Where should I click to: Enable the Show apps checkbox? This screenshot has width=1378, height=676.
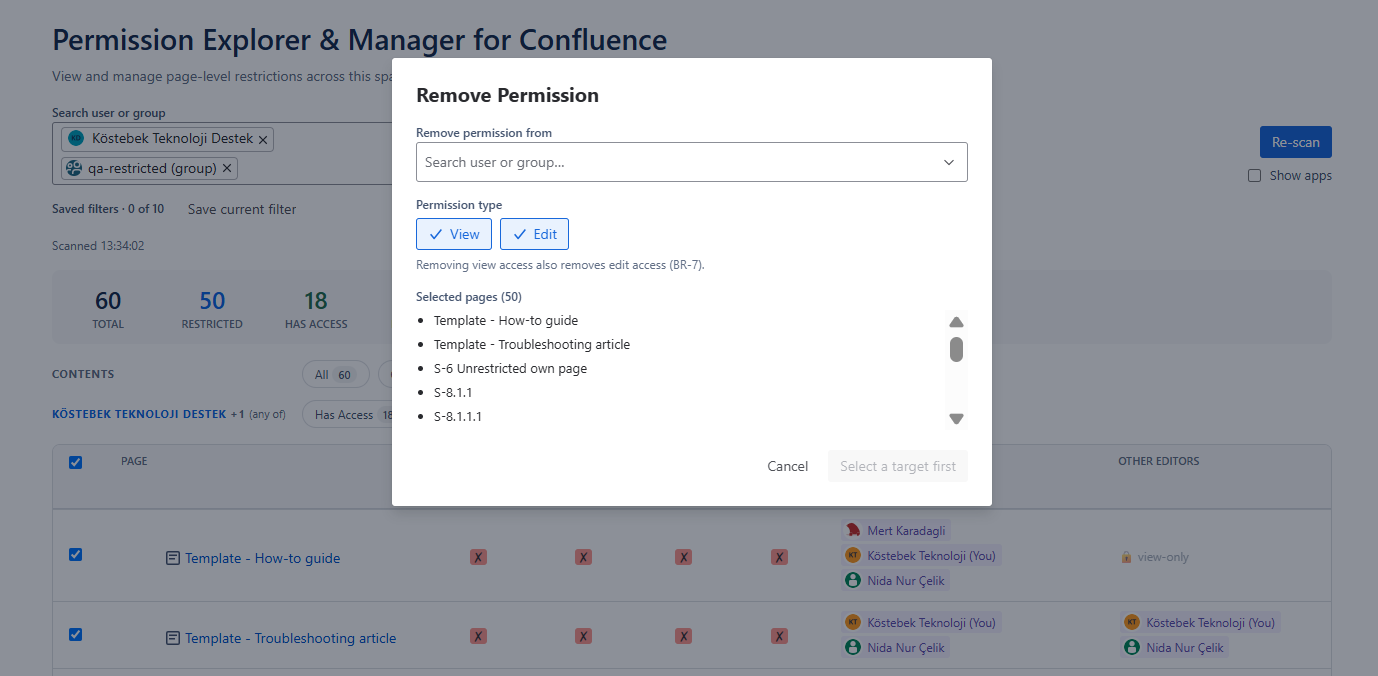click(x=1254, y=176)
